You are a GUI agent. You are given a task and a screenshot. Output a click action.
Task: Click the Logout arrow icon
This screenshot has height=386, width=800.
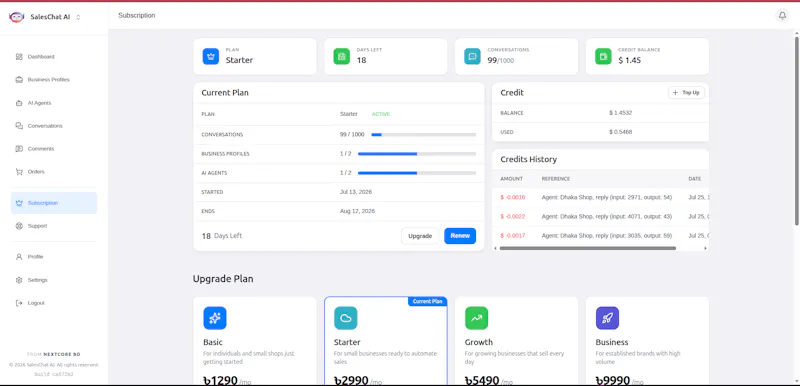(19, 303)
